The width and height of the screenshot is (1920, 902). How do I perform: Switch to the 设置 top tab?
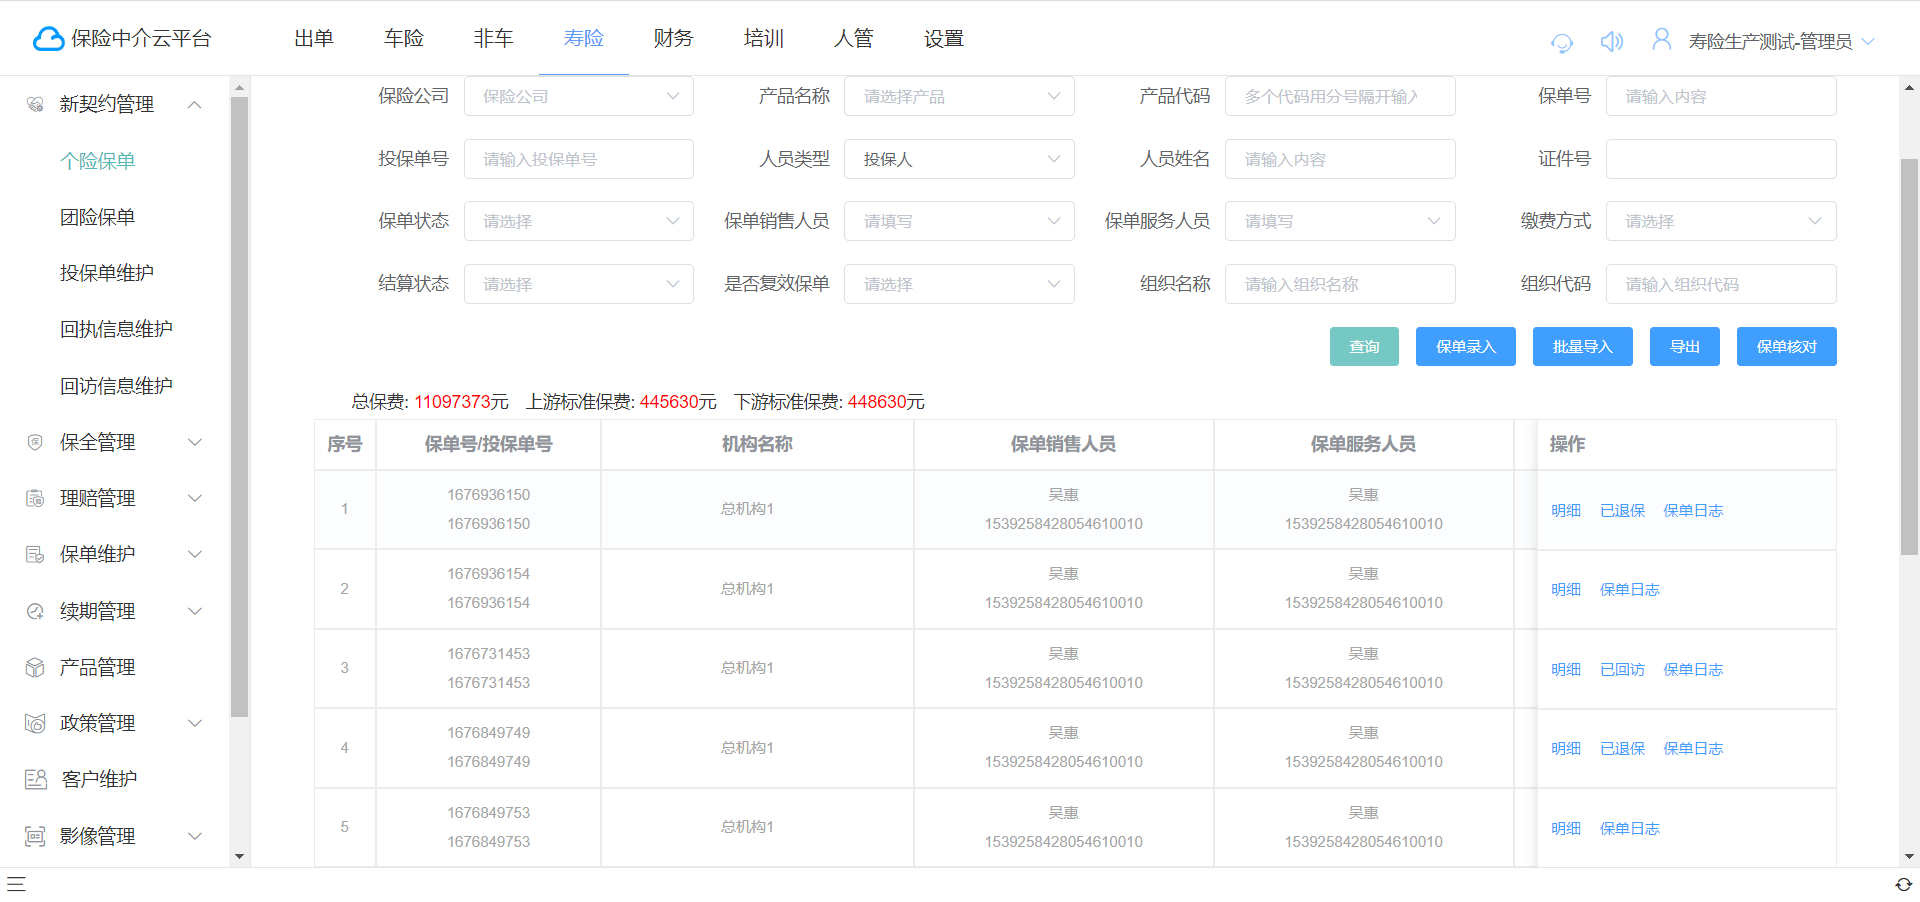[944, 38]
